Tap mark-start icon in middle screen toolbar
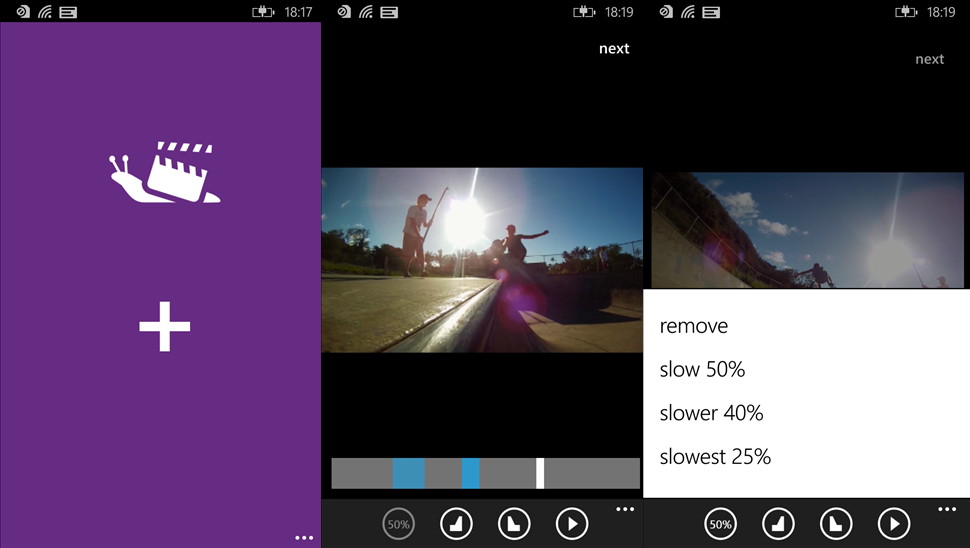 click(457, 524)
